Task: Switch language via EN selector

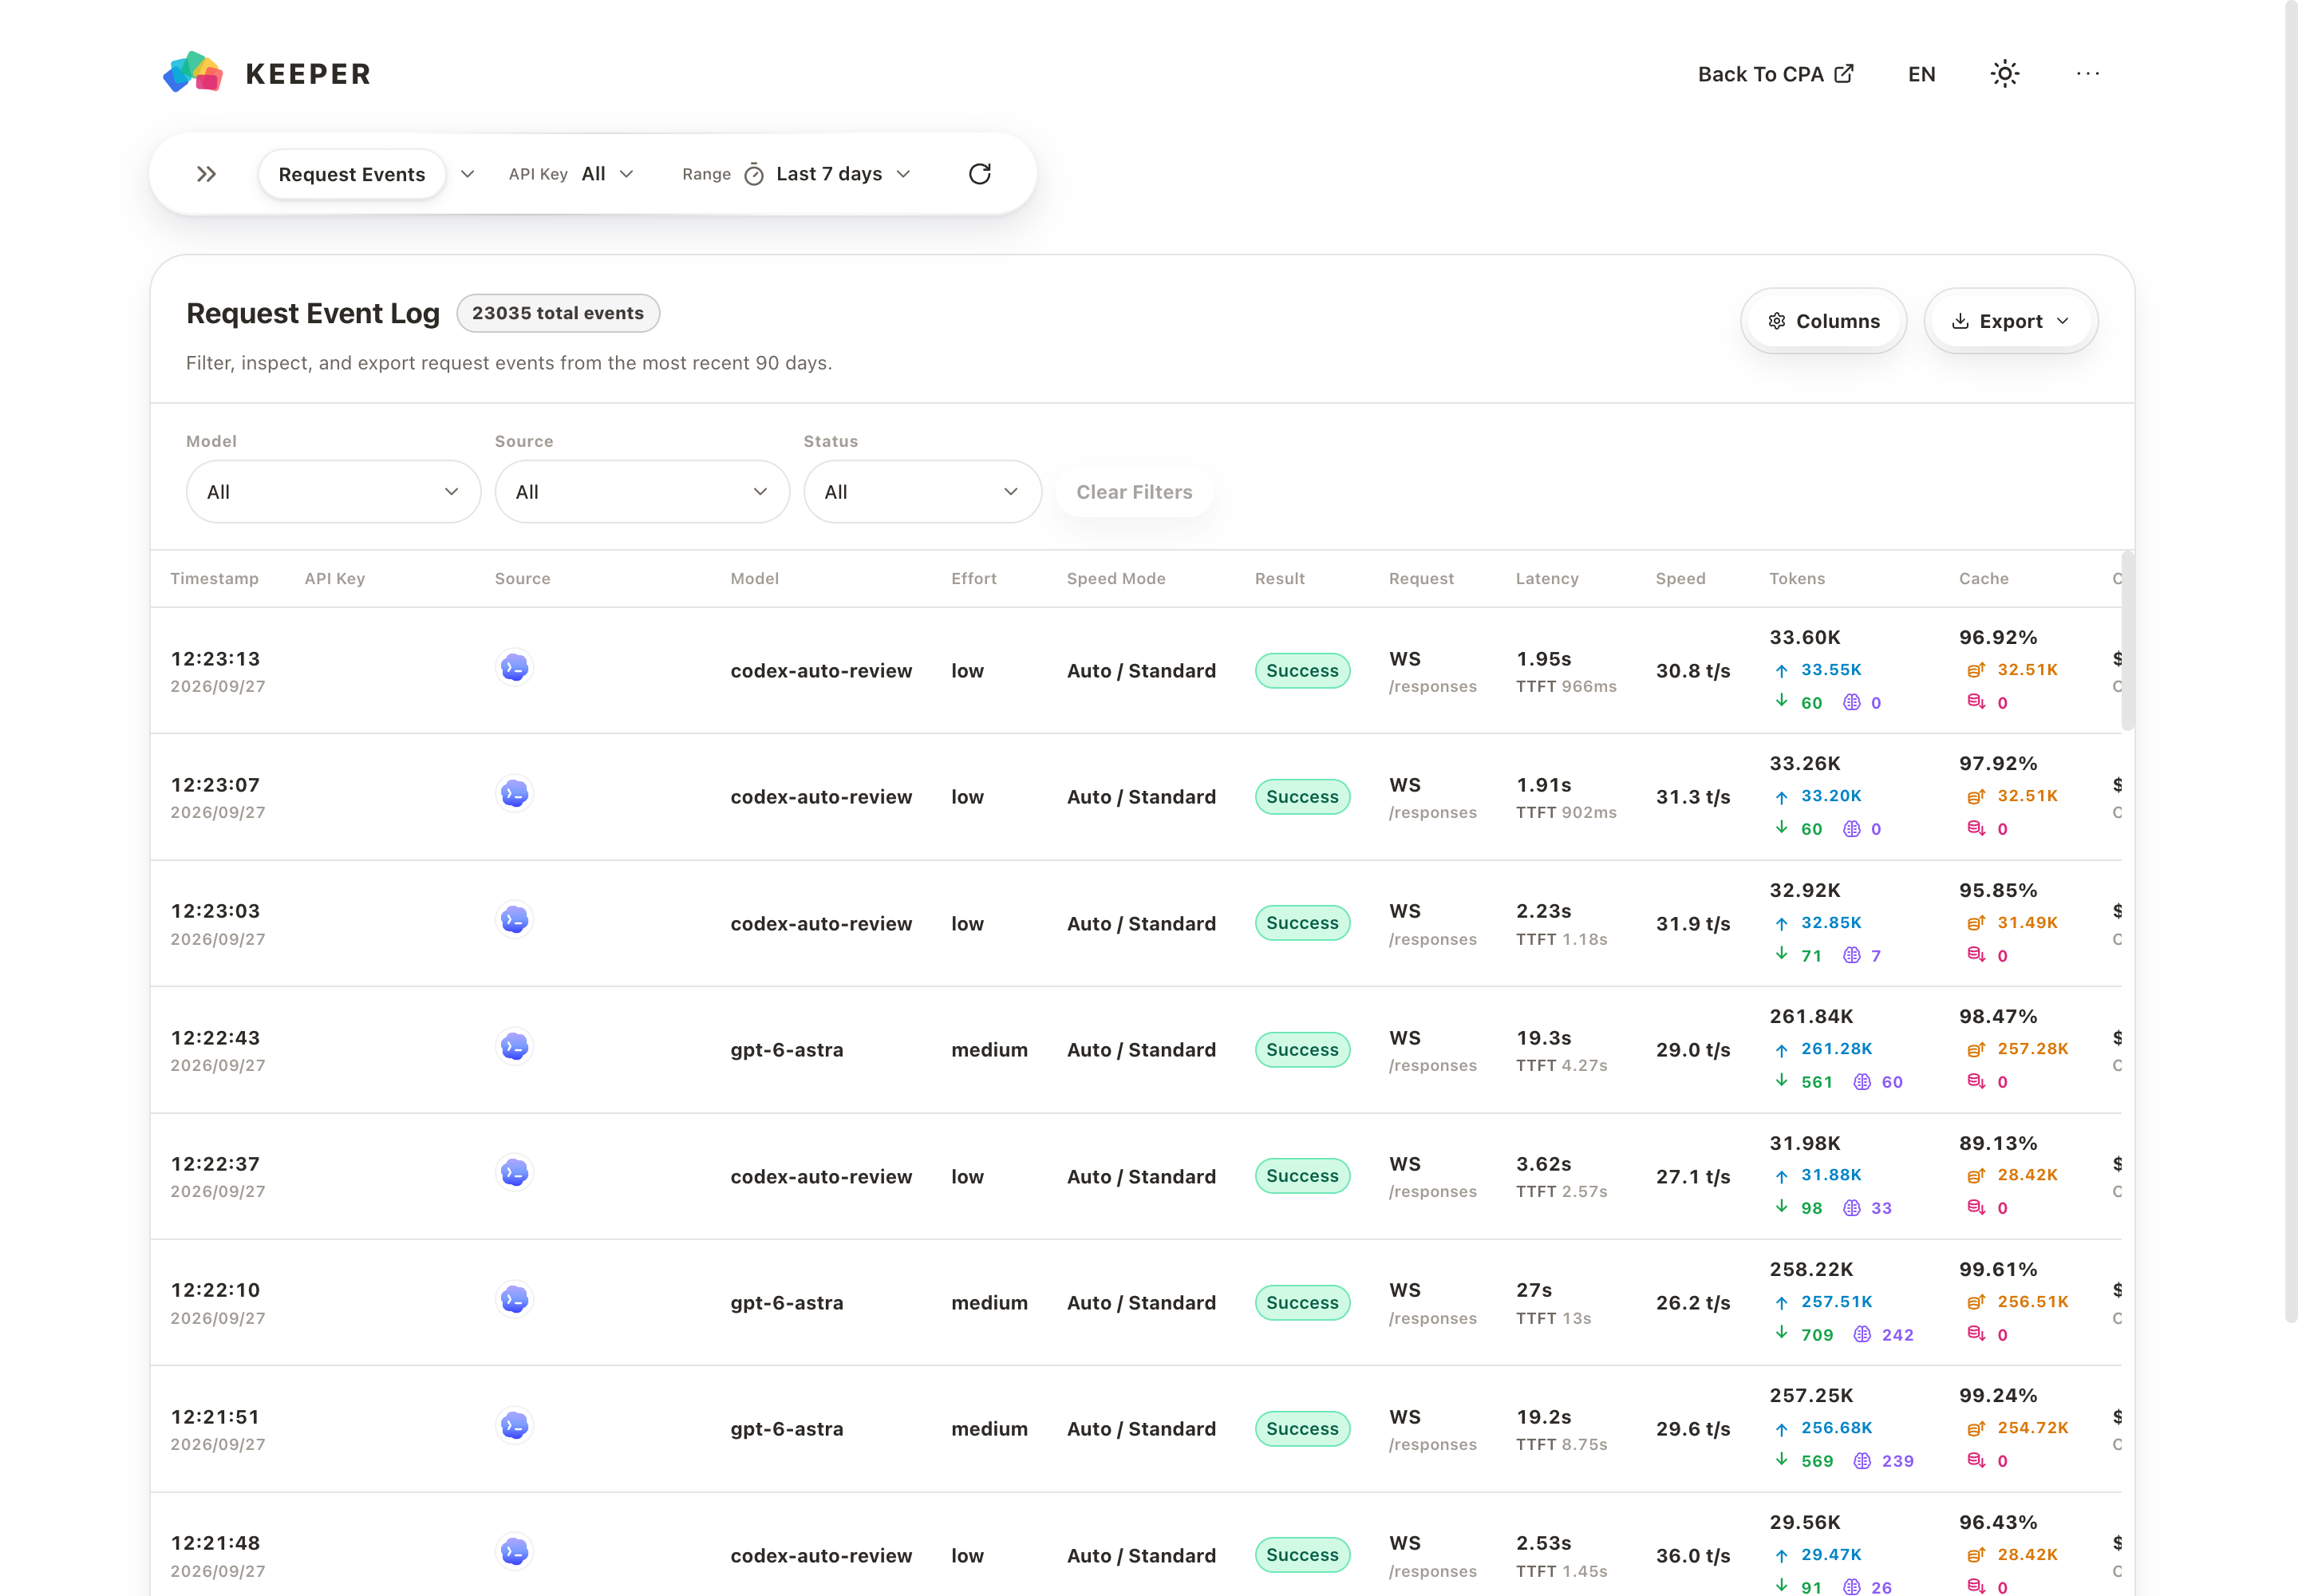Action: pos(1921,74)
